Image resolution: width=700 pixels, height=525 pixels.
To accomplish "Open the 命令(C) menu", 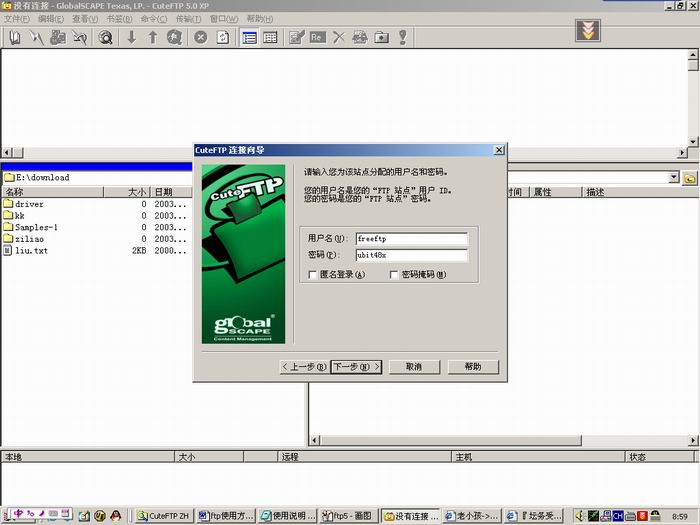I will point(154,19).
